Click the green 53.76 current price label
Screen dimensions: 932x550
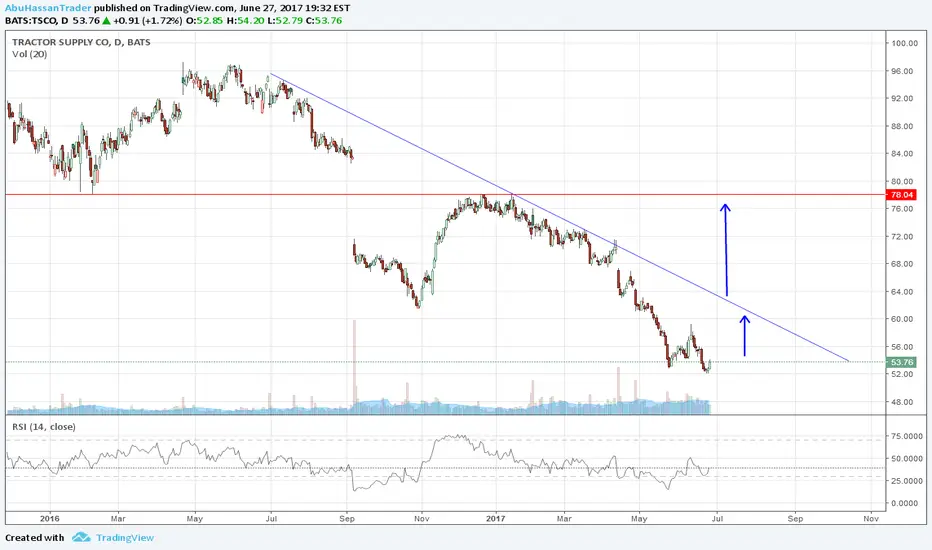click(902, 362)
